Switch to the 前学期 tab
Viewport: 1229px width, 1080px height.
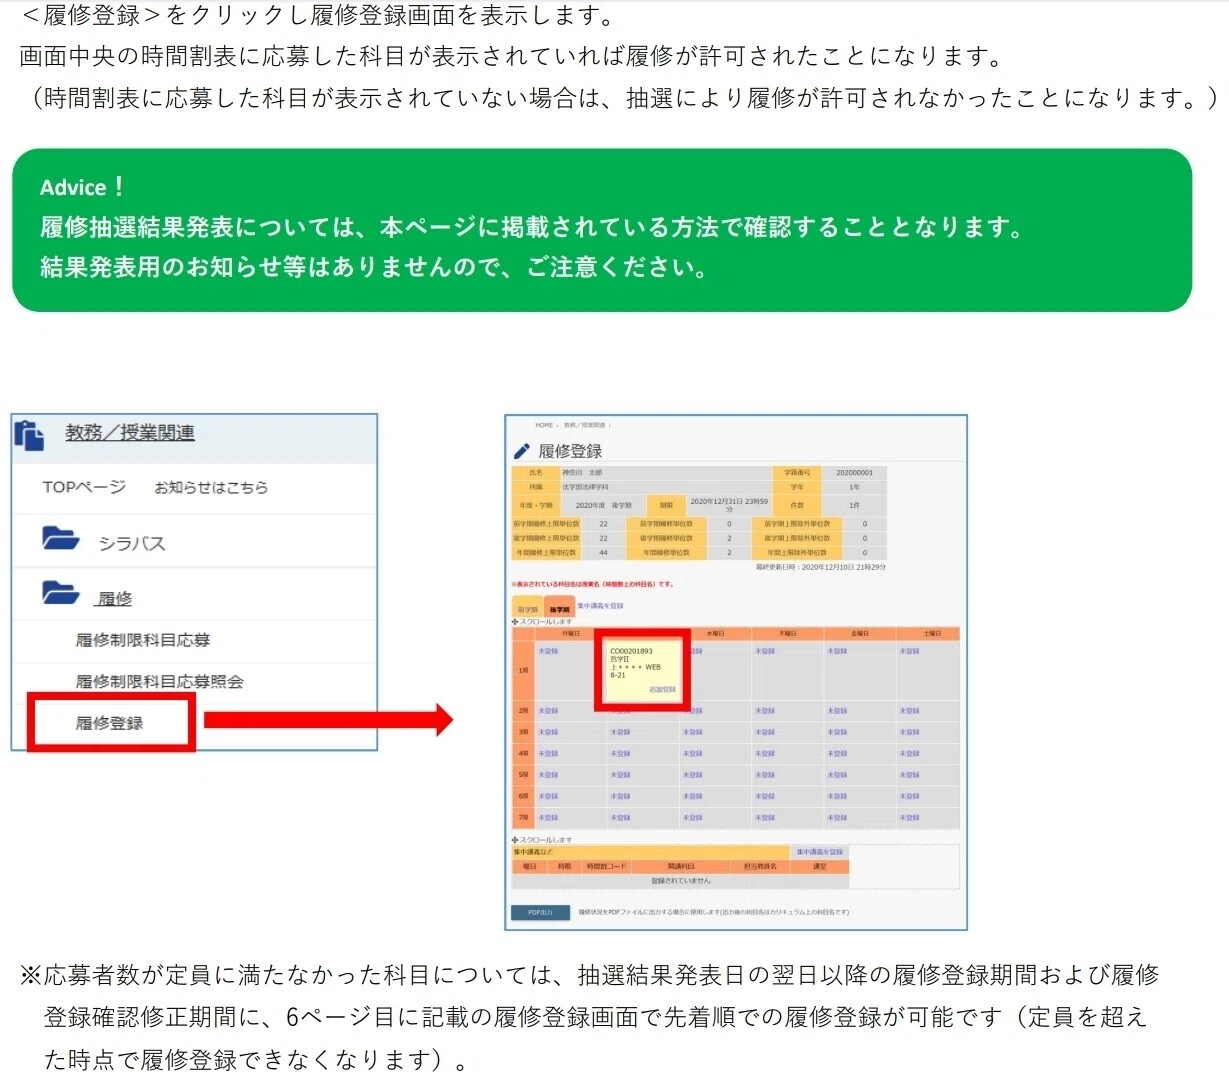[527, 608]
